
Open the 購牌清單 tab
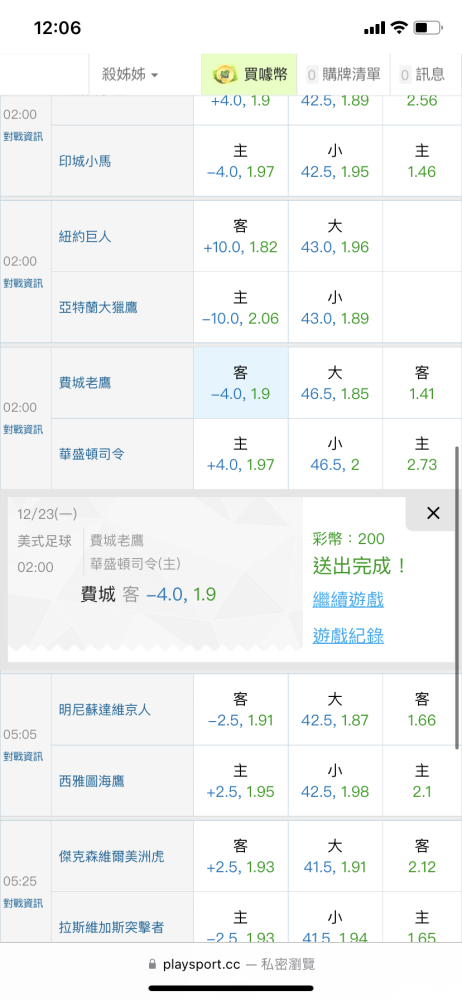(344, 75)
